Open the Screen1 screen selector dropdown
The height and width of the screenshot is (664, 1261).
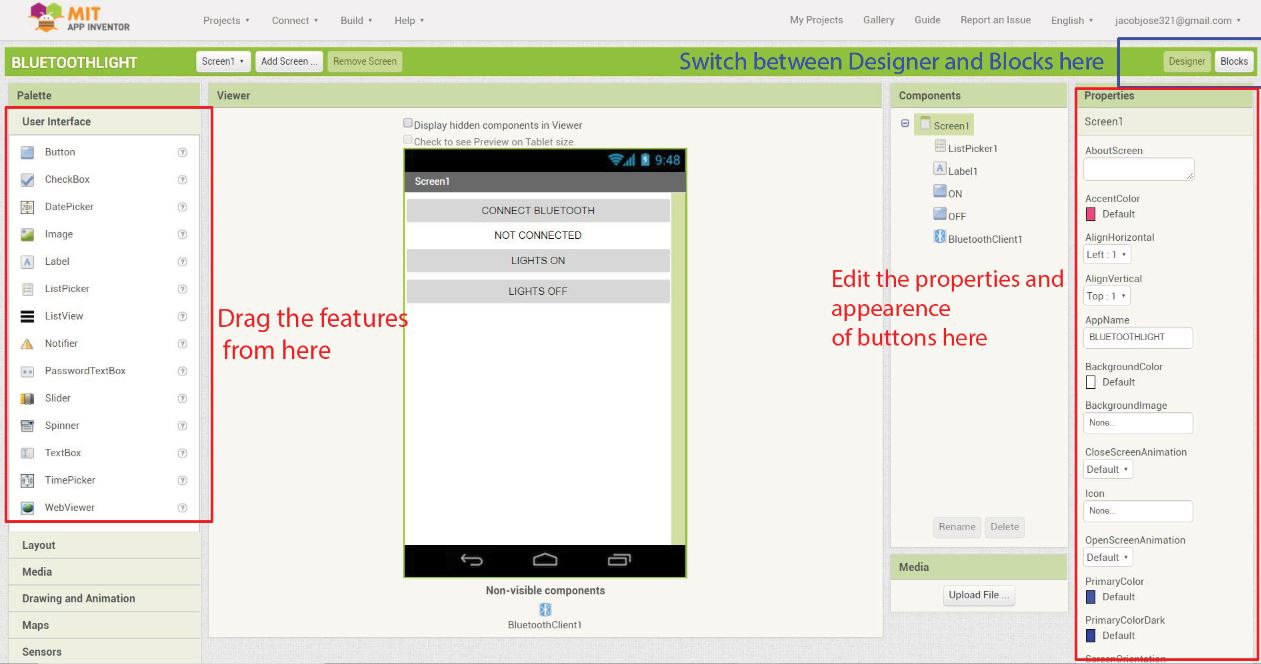[223, 61]
